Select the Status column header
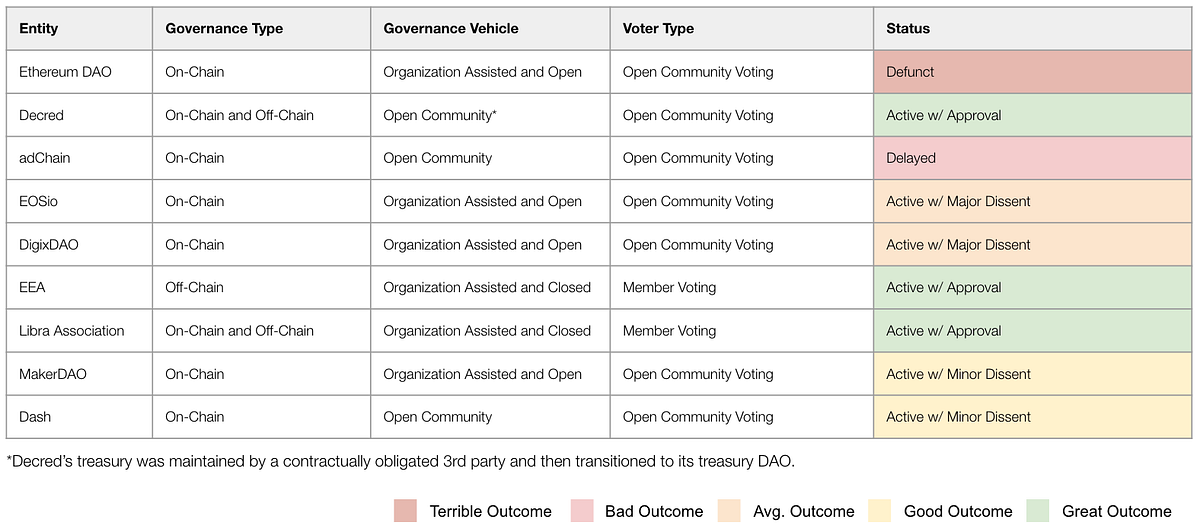This screenshot has width=1200, height=531. (x=1033, y=29)
